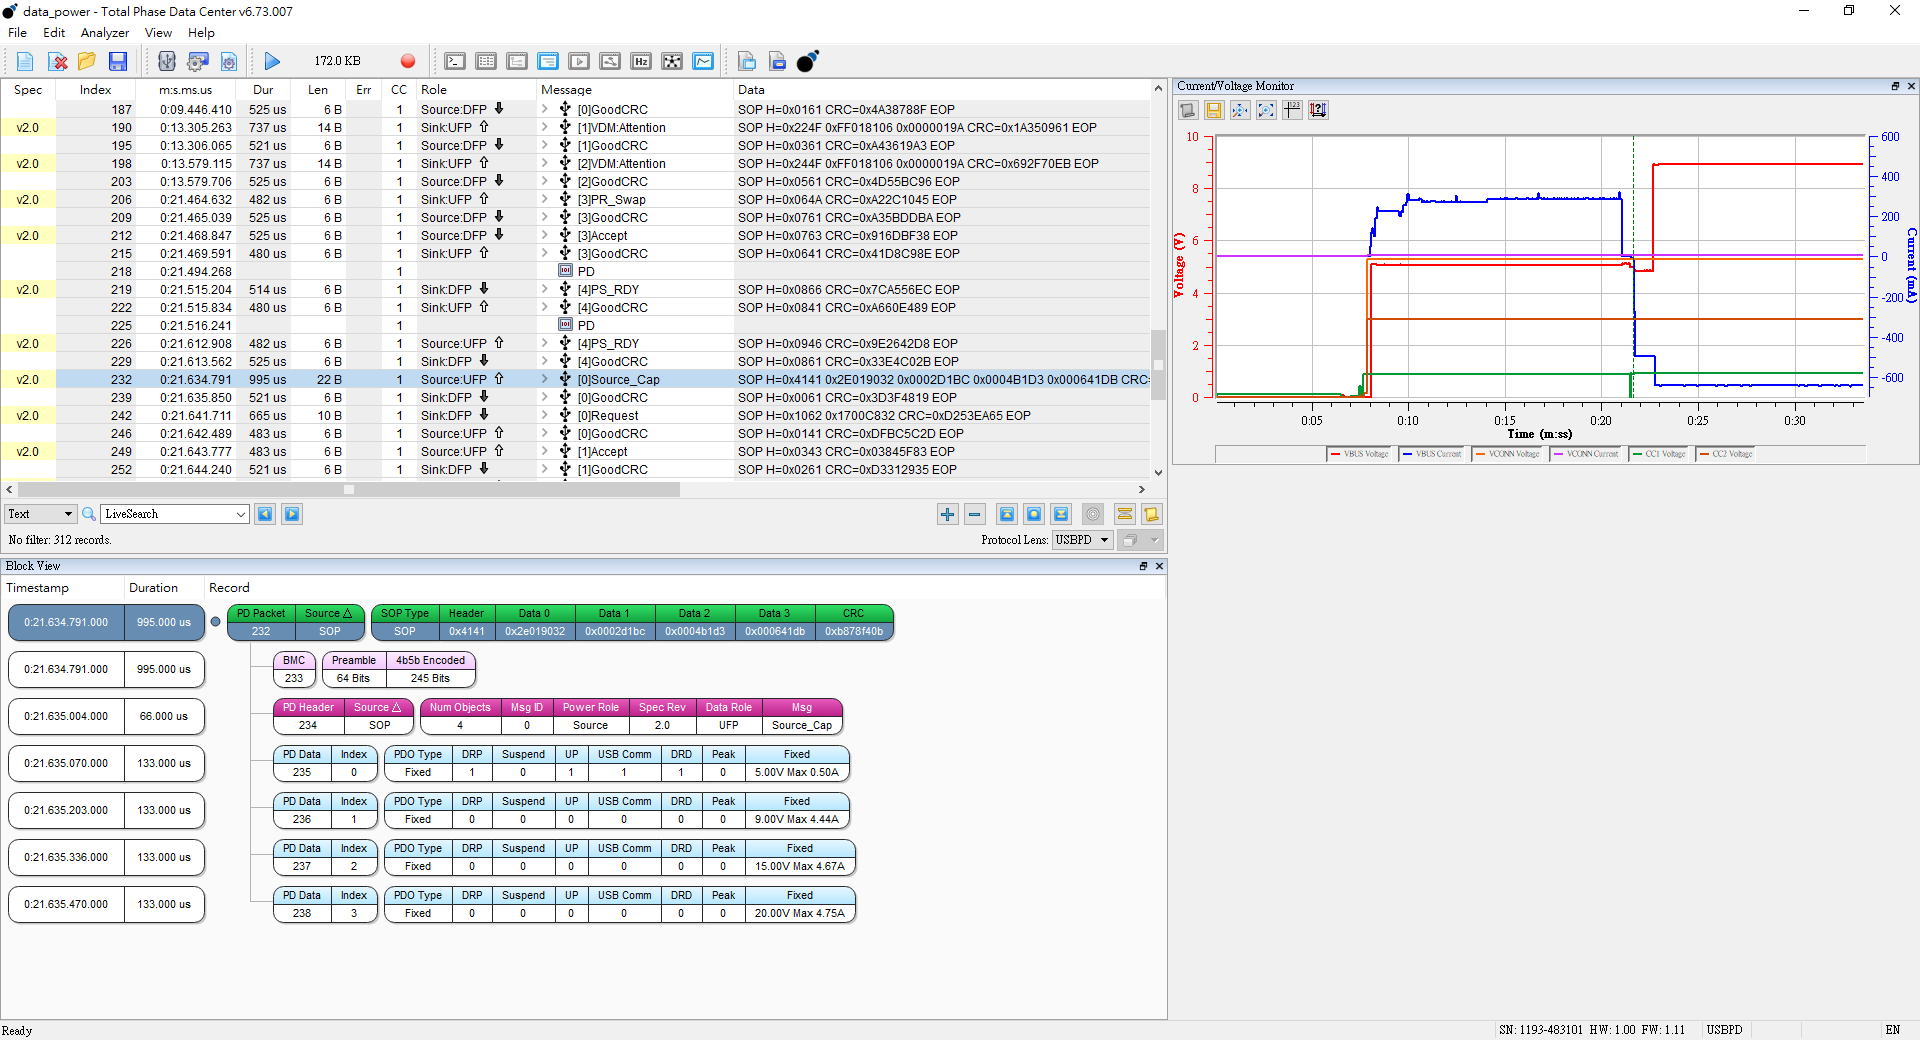Go to next search result arrow

coord(292,514)
